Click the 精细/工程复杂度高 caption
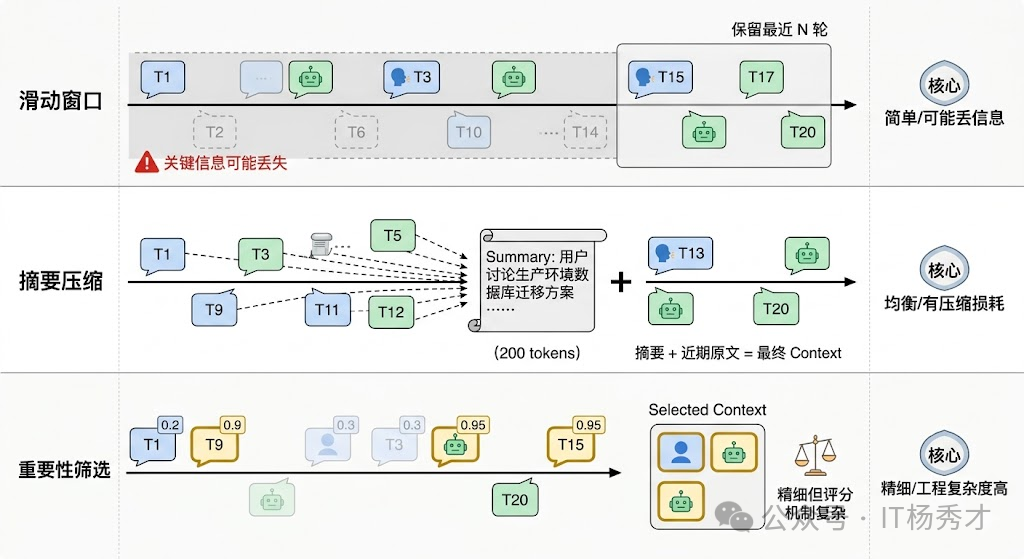The image size is (1024, 559). click(944, 488)
